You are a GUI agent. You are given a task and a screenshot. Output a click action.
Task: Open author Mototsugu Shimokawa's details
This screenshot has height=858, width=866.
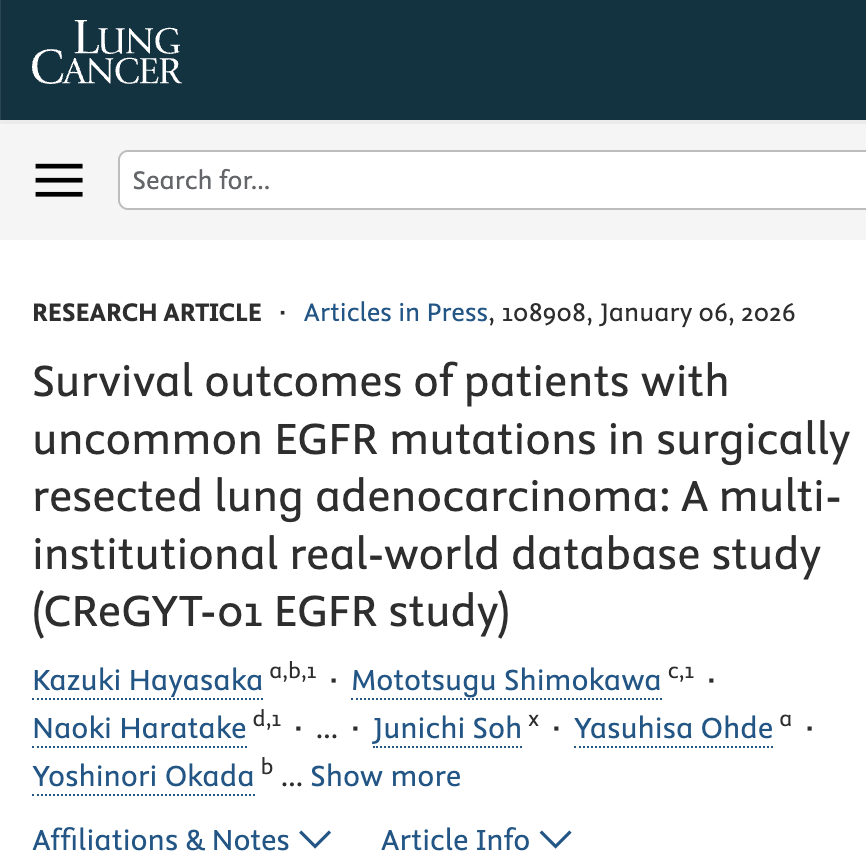coord(506,681)
